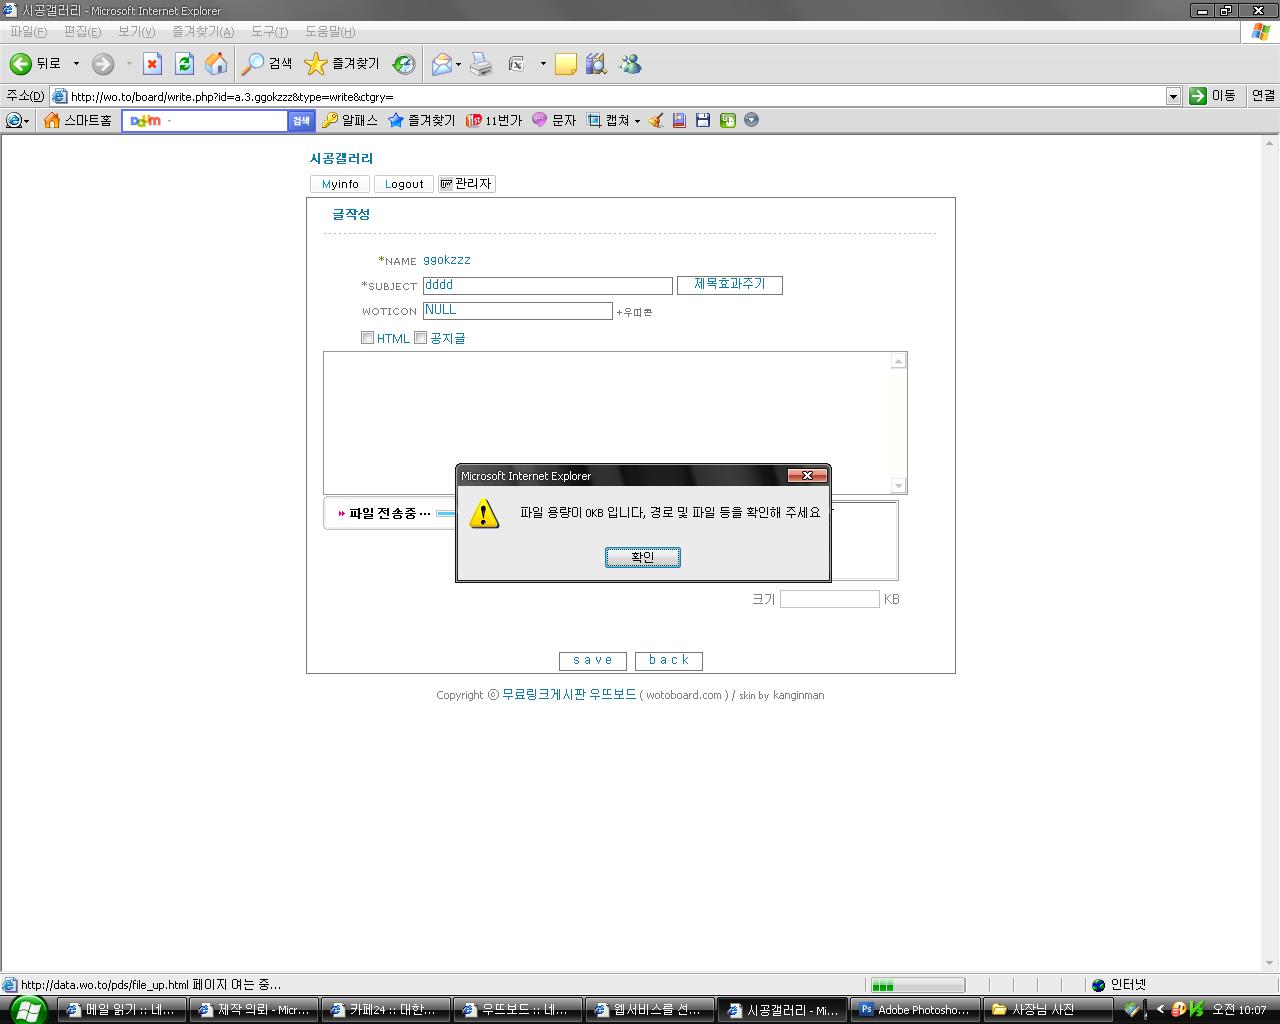The height and width of the screenshot is (1024, 1280).
Task: Click the 알패스 key icon
Action: 330,120
